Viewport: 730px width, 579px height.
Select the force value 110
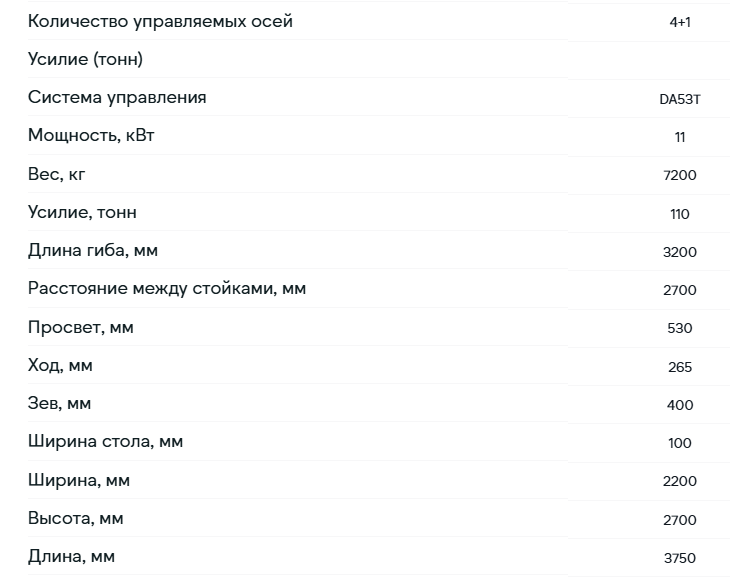[680, 214]
